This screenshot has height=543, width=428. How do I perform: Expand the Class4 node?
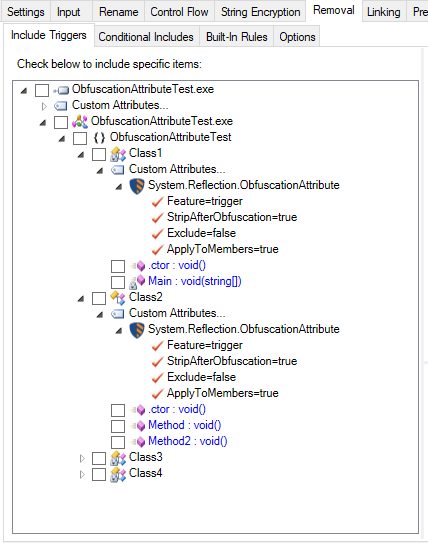point(82,474)
